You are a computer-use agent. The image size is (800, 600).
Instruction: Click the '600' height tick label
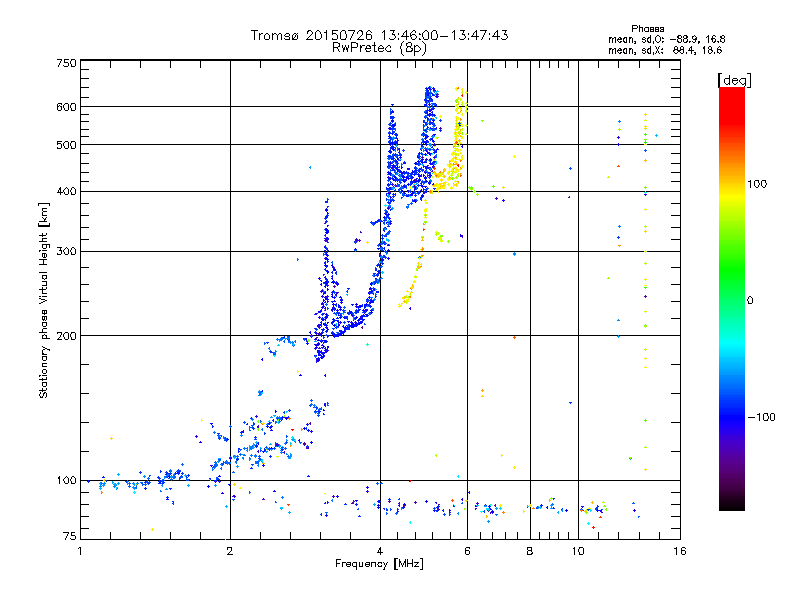(66, 107)
